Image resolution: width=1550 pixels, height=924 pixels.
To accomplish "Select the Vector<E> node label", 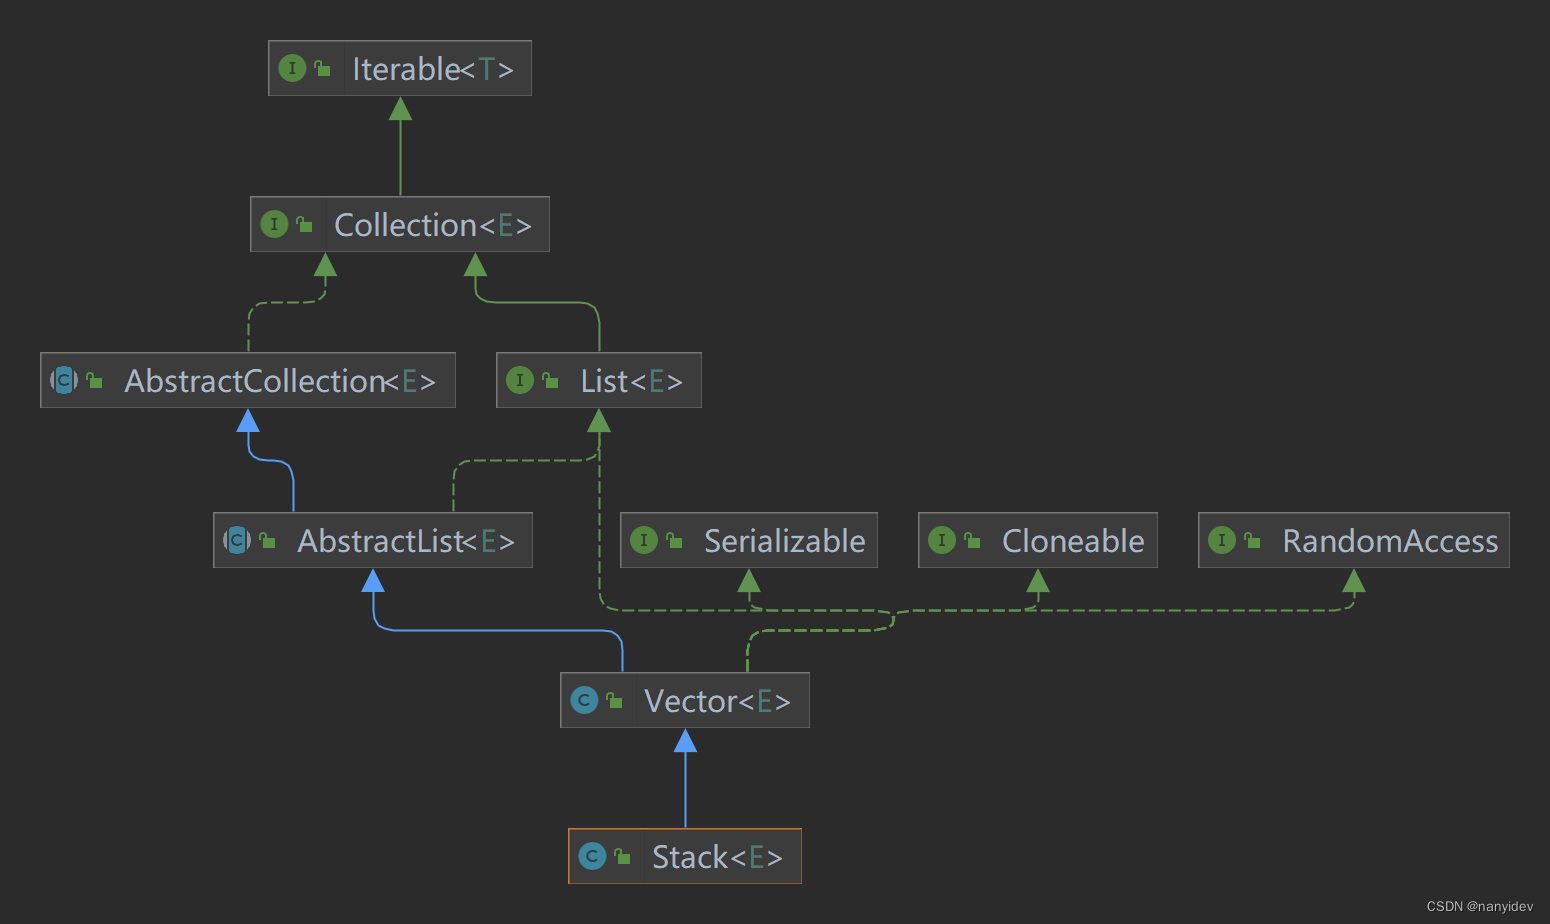I will click(x=717, y=701).
